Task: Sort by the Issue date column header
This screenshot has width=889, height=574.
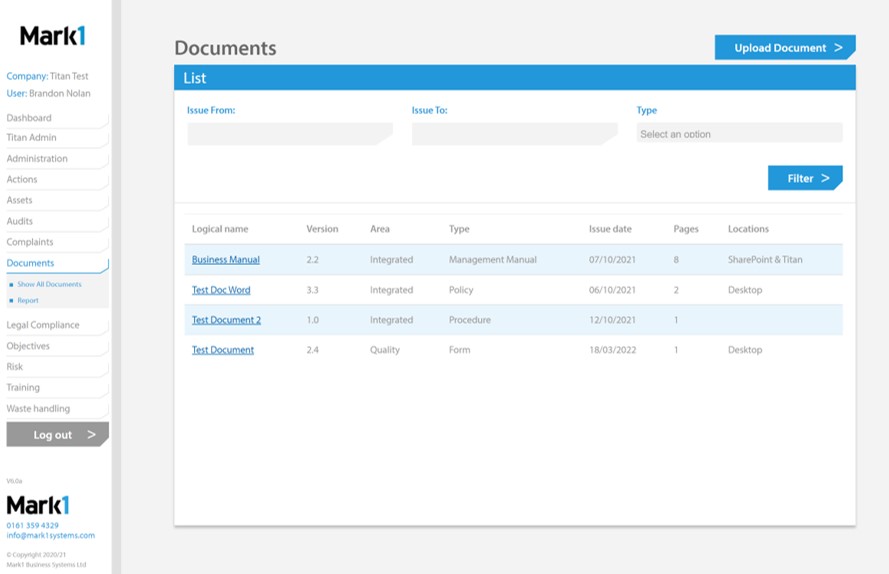Action: (610, 229)
